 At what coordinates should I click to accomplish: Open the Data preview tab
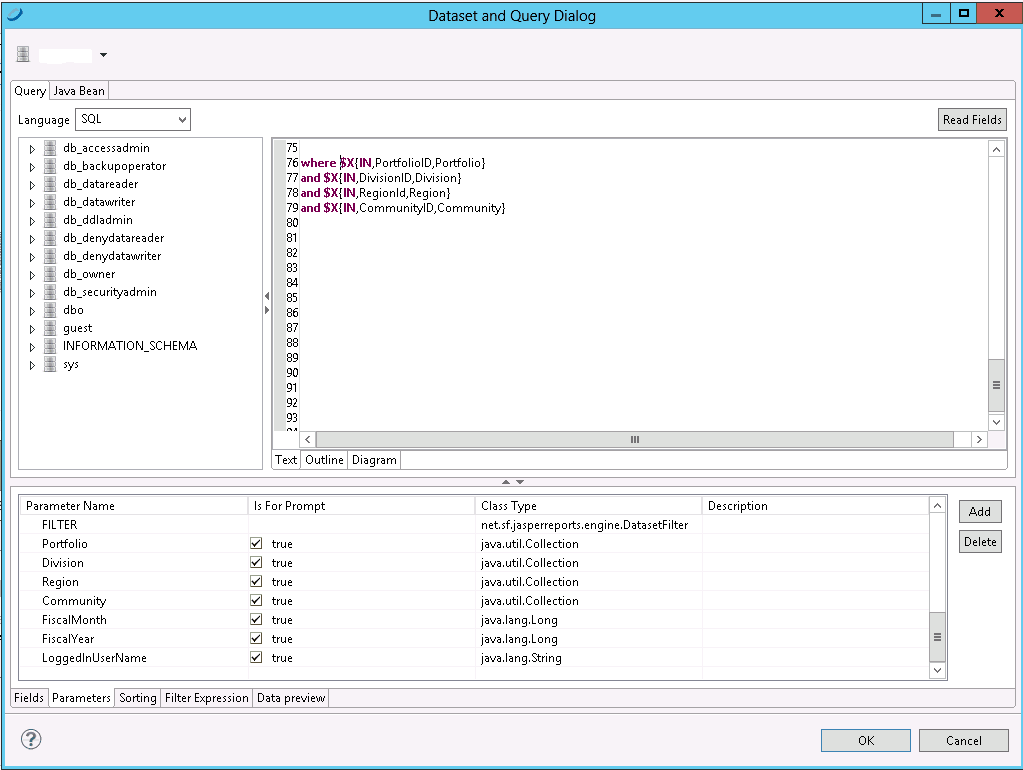pyautogui.click(x=290, y=698)
